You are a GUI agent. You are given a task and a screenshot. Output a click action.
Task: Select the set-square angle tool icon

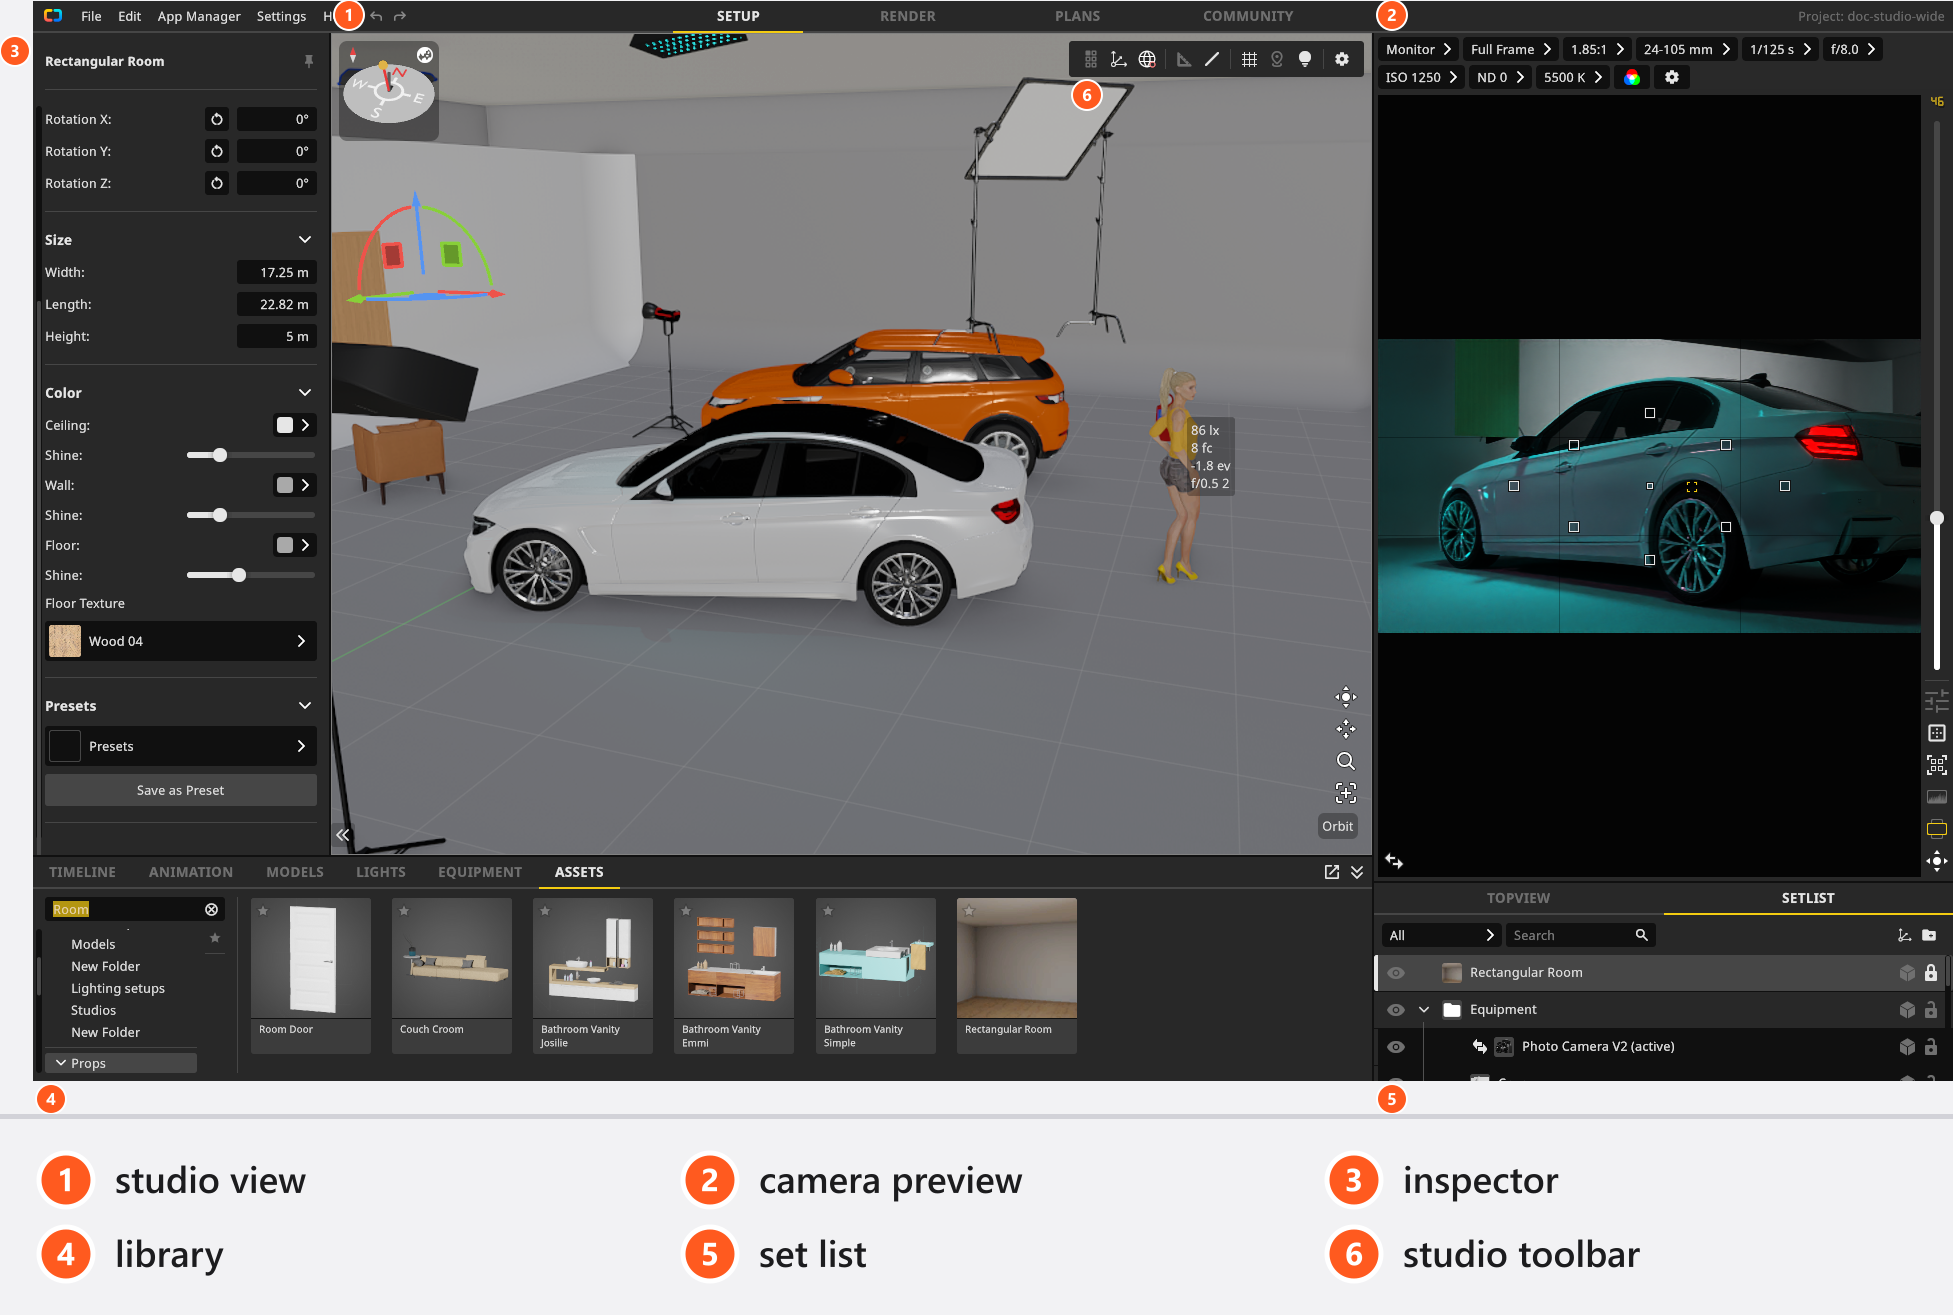(x=1184, y=60)
